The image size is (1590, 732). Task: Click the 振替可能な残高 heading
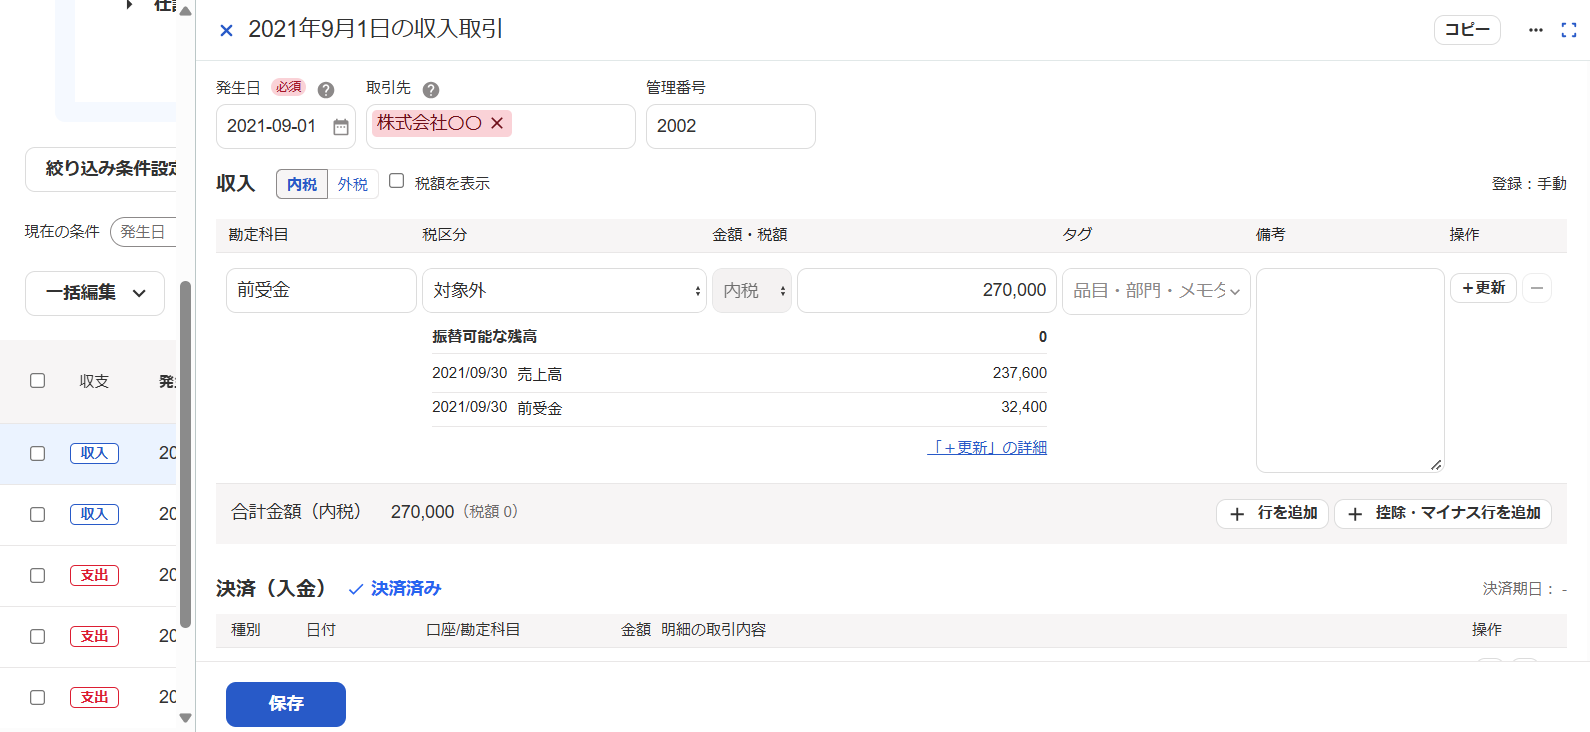click(484, 337)
